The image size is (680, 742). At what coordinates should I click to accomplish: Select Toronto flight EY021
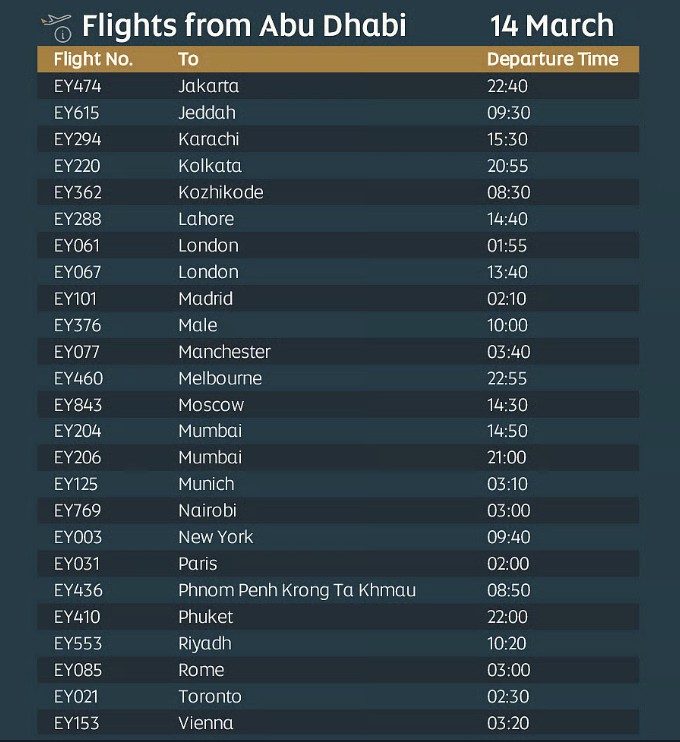[x=338, y=697]
